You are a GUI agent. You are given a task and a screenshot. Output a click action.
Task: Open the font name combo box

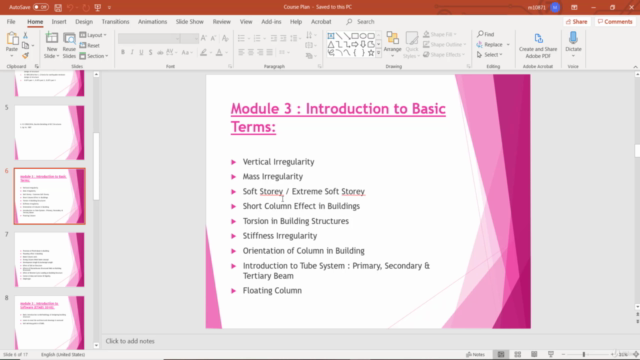pyautogui.click(x=149, y=38)
